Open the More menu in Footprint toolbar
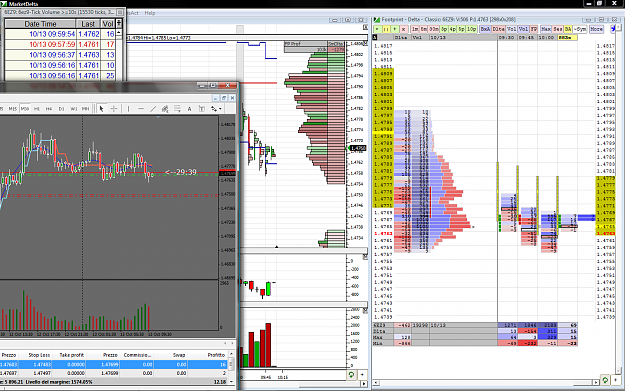Viewport: 625px width, 391px height. (x=597, y=29)
